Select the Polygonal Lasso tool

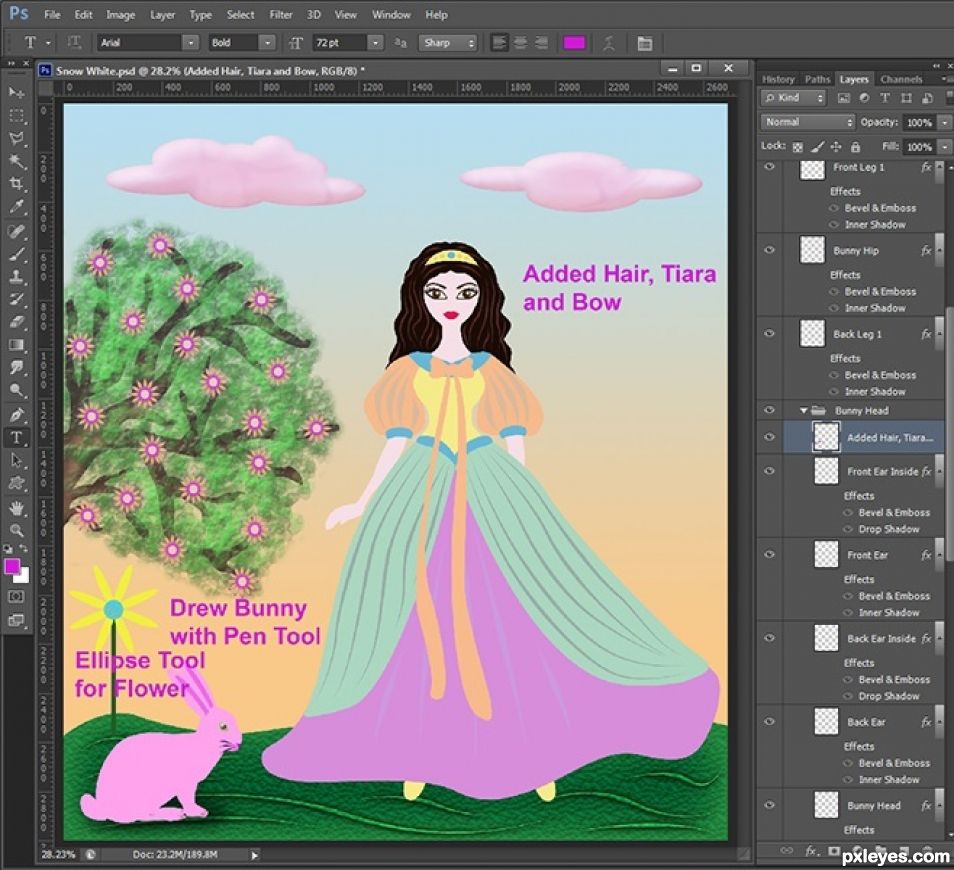click(x=16, y=138)
